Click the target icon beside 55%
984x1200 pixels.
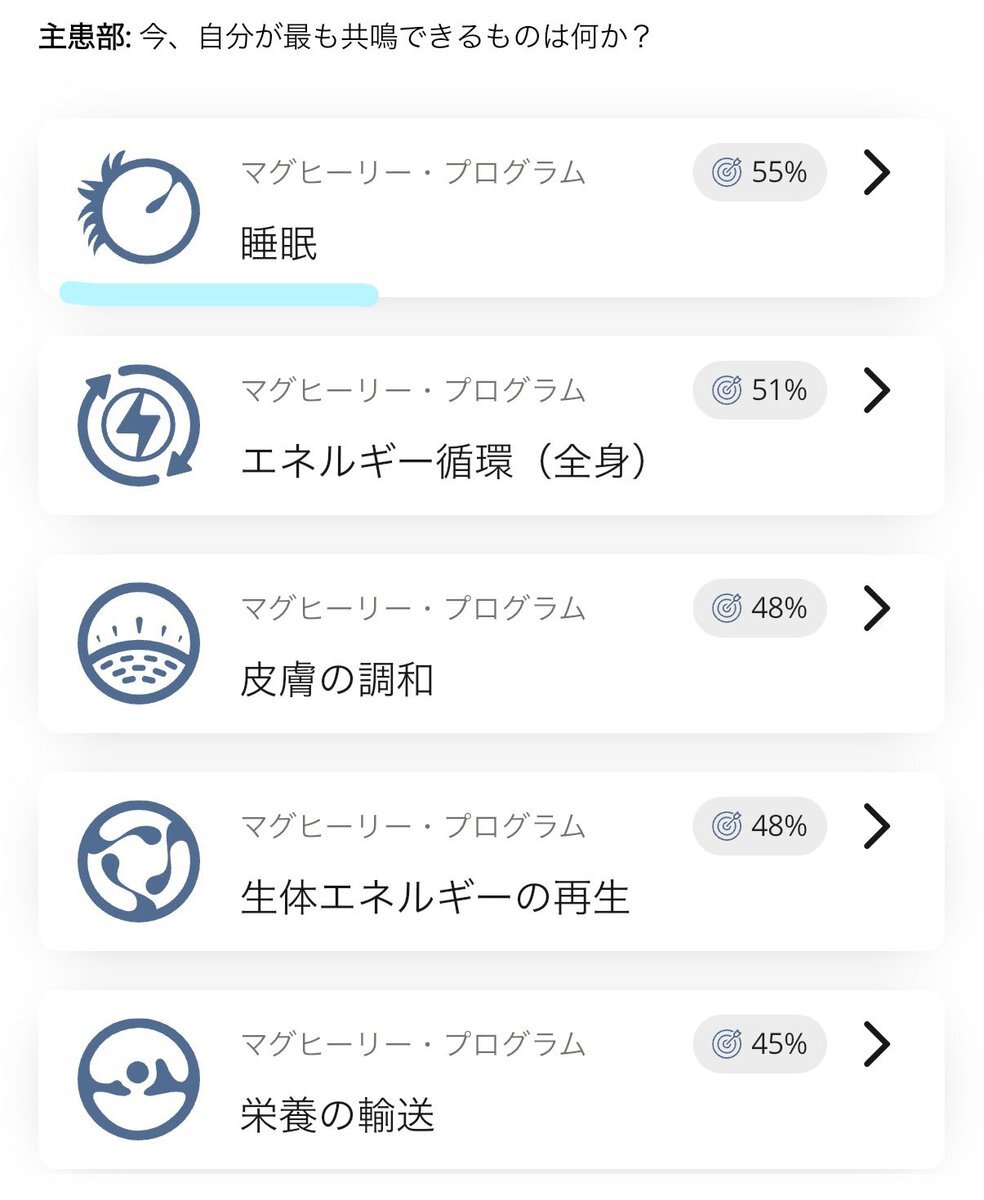click(x=726, y=172)
